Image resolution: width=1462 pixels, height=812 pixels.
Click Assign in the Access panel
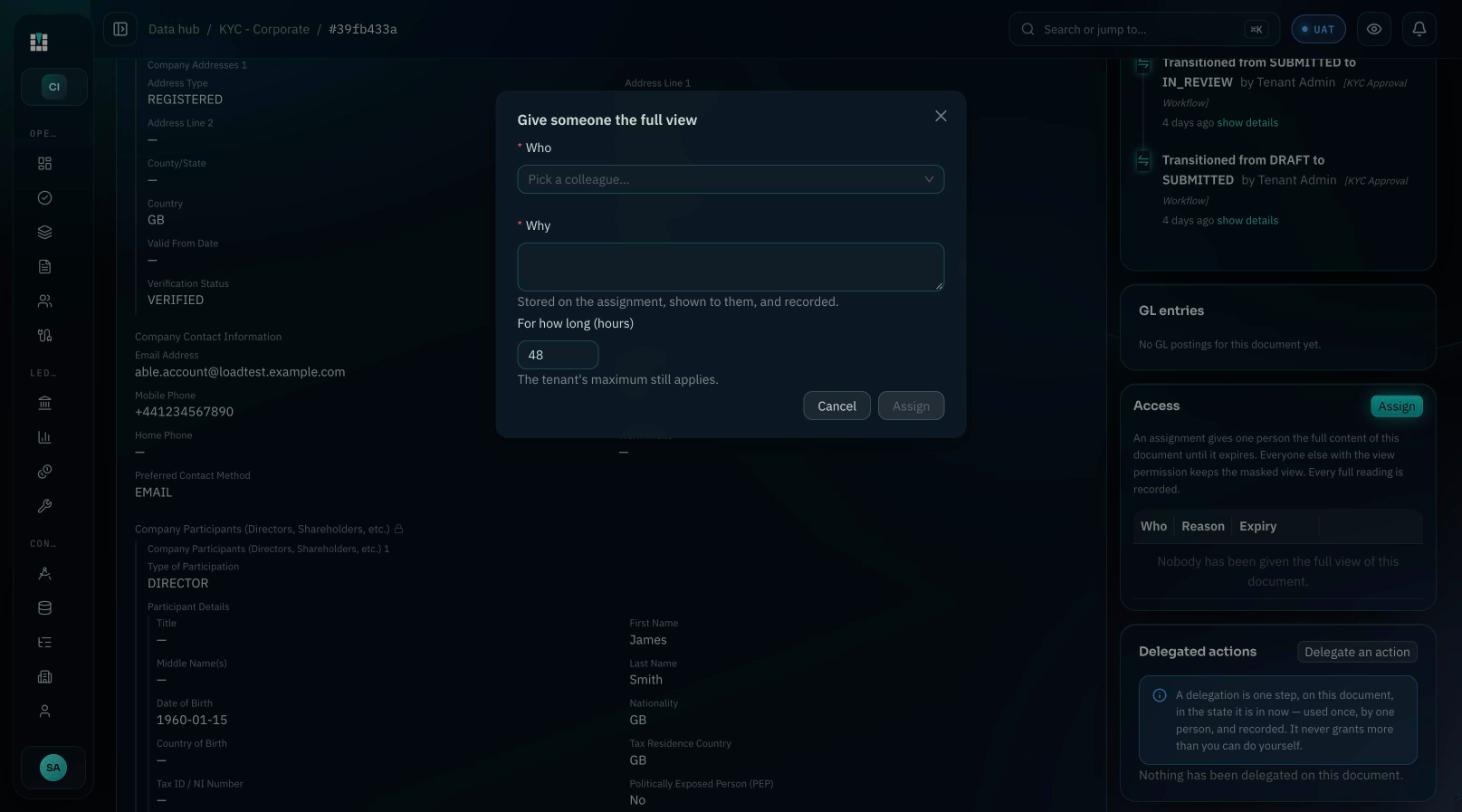1396,406
